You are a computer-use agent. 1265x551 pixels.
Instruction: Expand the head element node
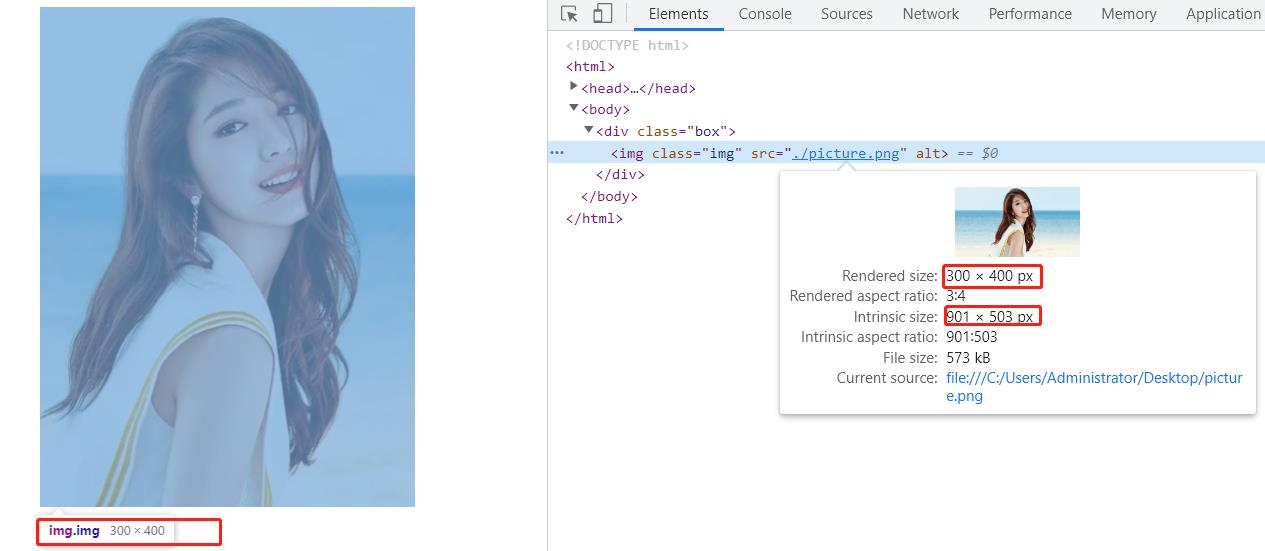click(x=574, y=87)
